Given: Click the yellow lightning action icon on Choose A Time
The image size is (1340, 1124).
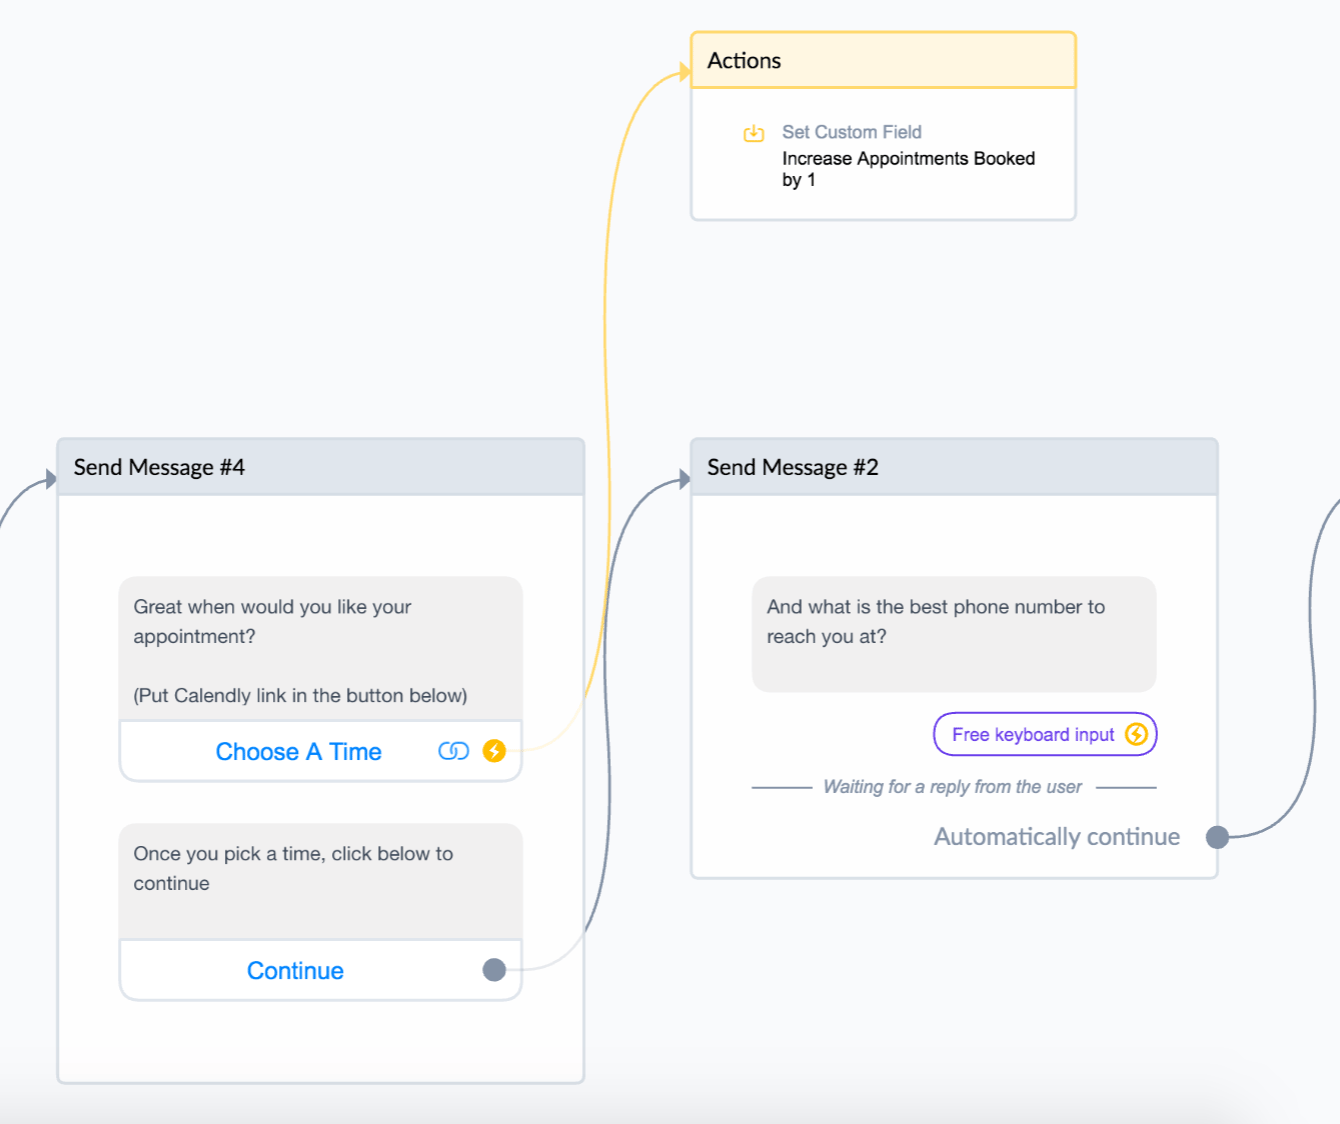Looking at the screenshot, I should [494, 751].
